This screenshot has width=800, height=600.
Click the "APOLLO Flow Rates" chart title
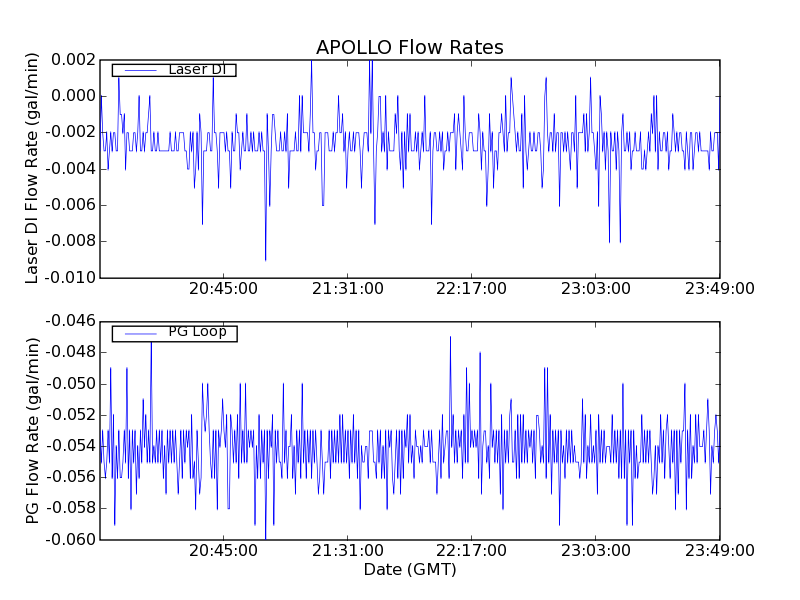point(410,47)
